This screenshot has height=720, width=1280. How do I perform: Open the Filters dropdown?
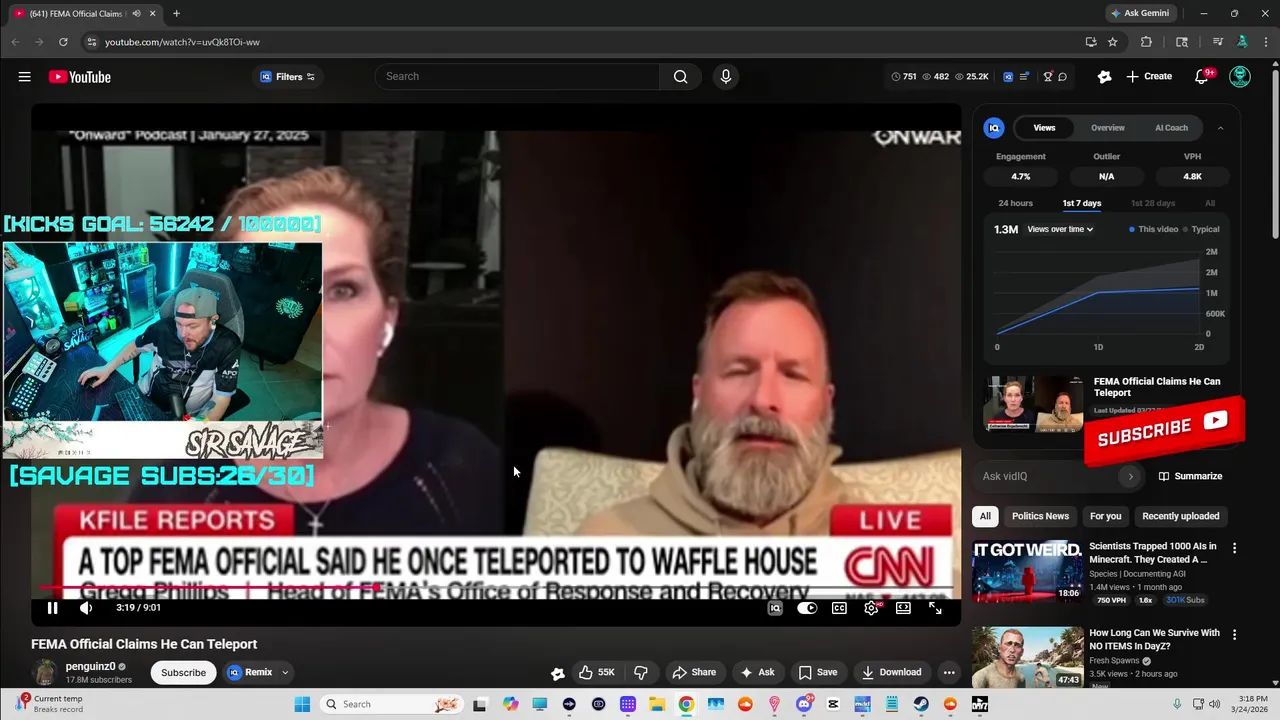pos(287,77)
